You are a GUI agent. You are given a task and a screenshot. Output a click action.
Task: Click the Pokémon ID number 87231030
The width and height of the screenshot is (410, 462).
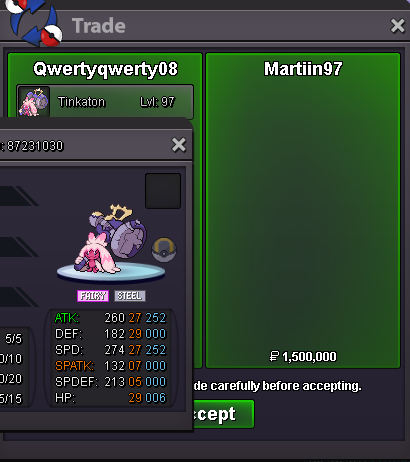click(35, 146)
